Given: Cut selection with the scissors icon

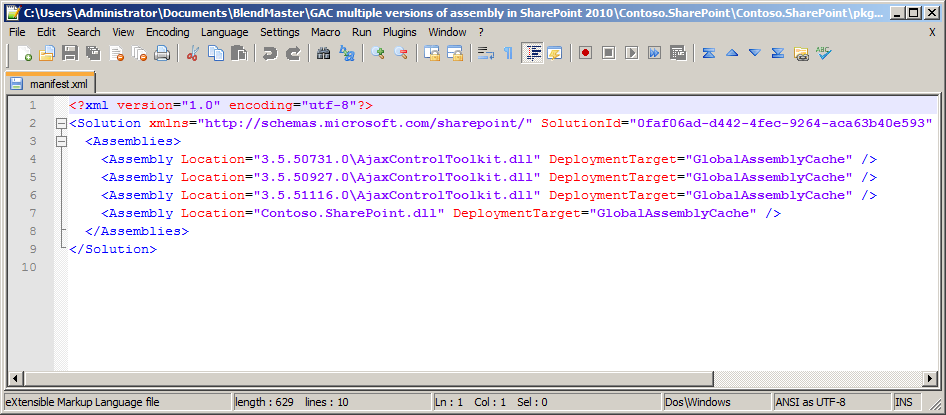Looking at the screenshot, I should [193, 54].
